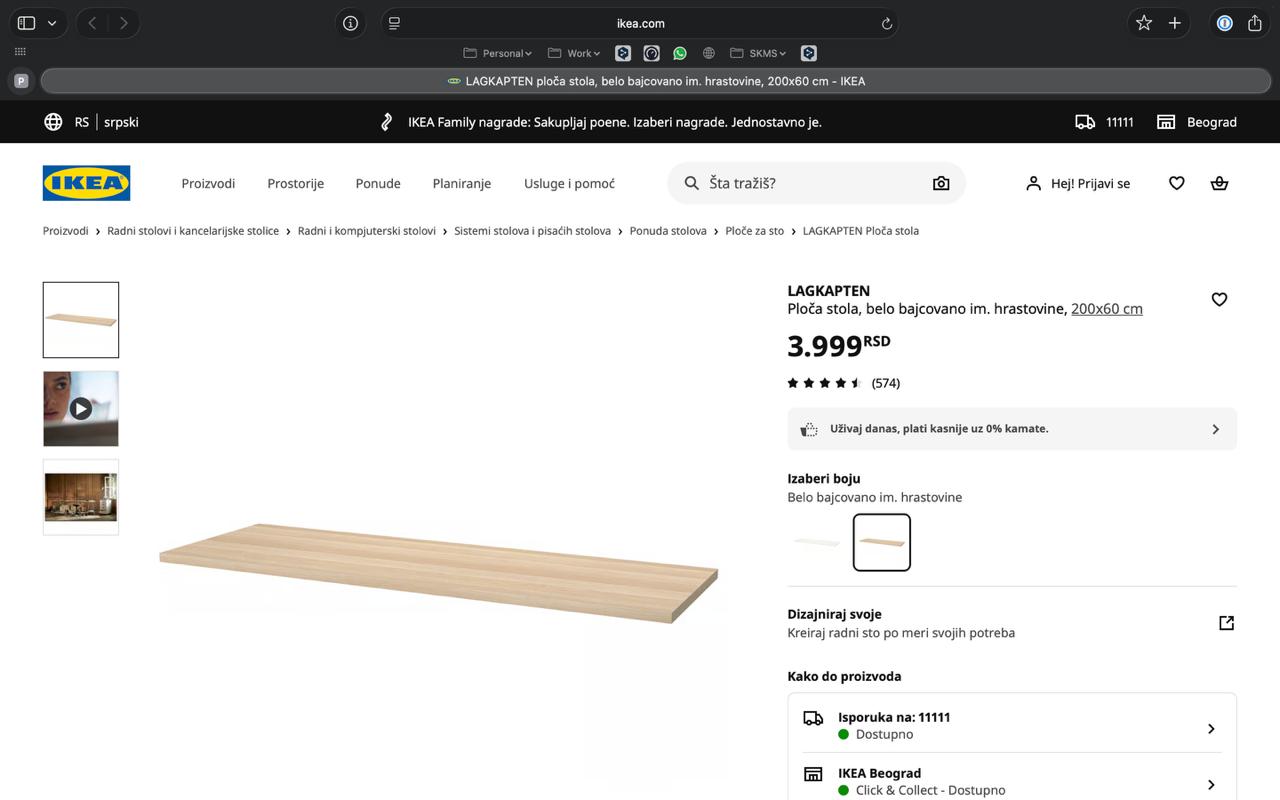
Task: Expand the 'Uživaj danas, plati kasnije' banner
Action: (x=1012, y=429)
